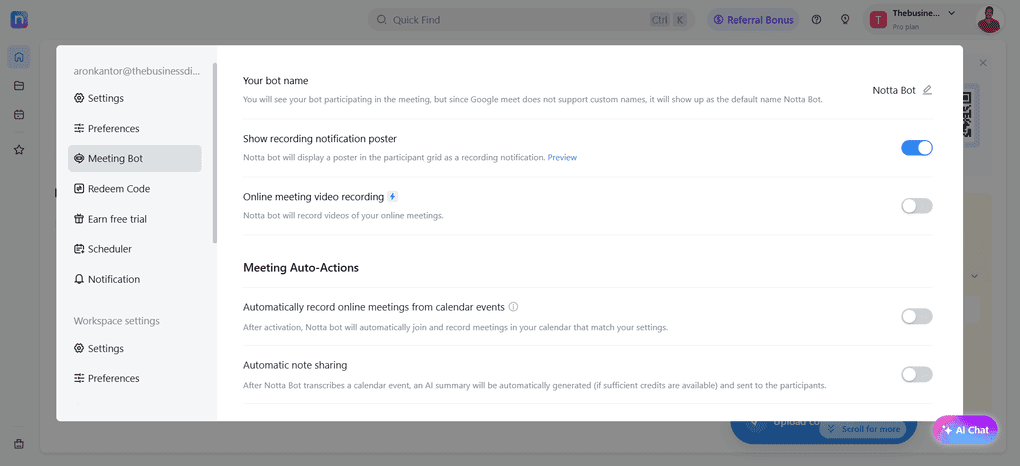
Task: Click the settings sidebar scrollbar
Action: (x=215, y=153)
